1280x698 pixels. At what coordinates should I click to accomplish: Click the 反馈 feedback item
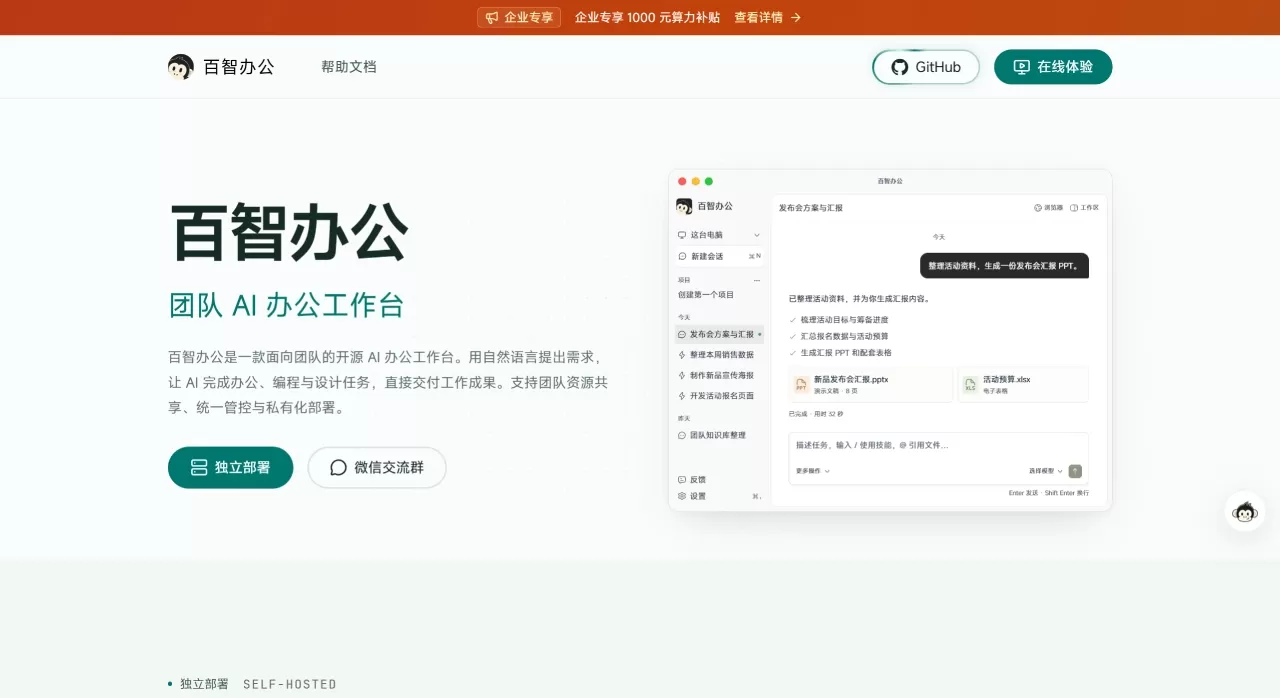tap(692, 480)
